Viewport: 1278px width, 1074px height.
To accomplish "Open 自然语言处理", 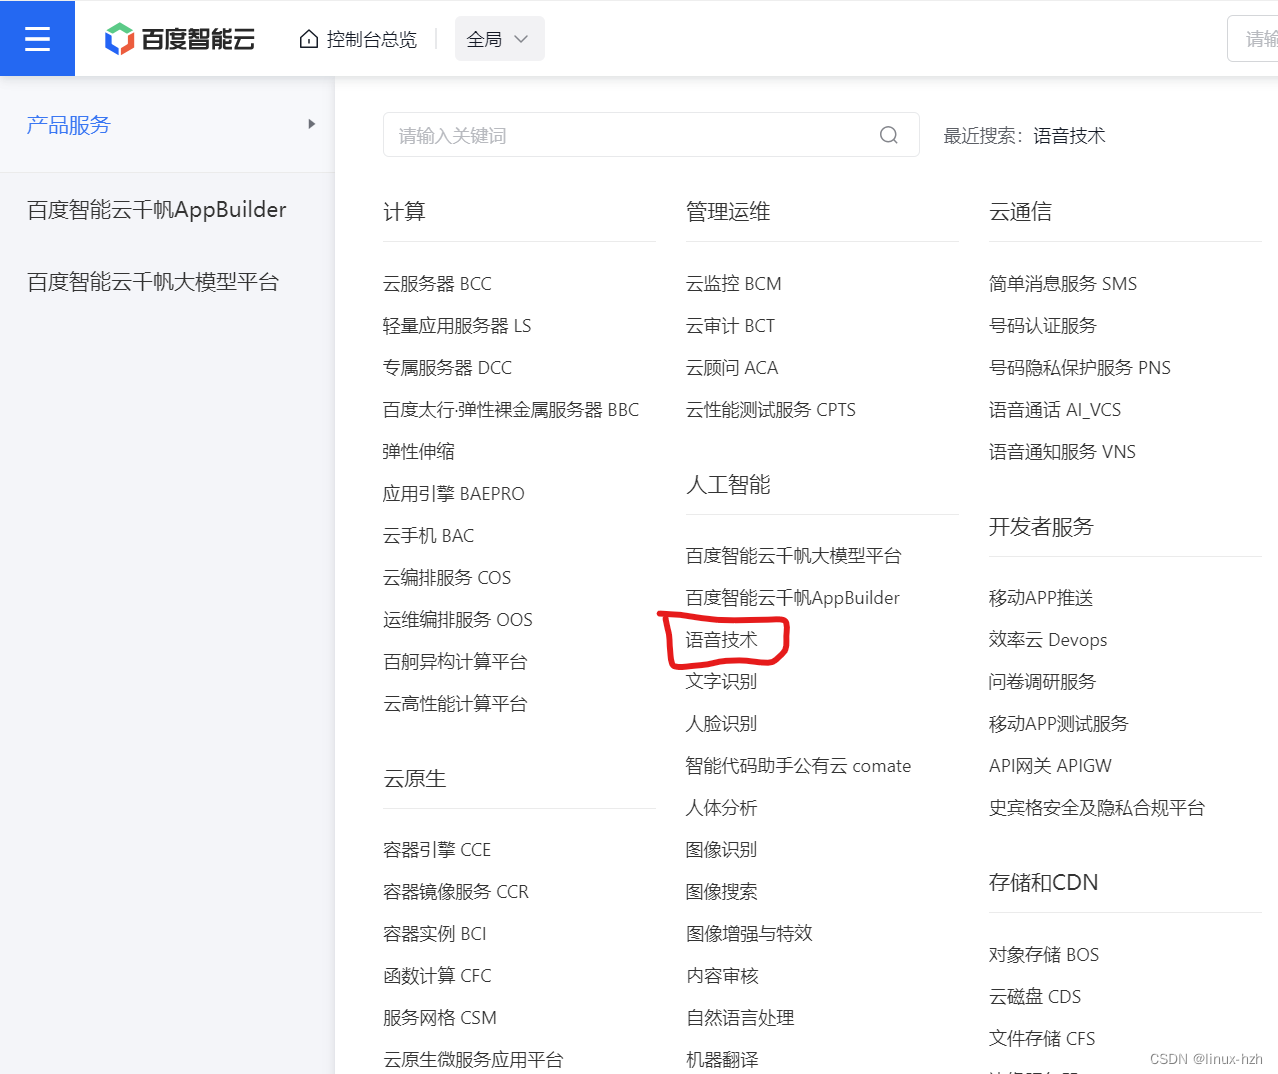I will coord(740,1018).
